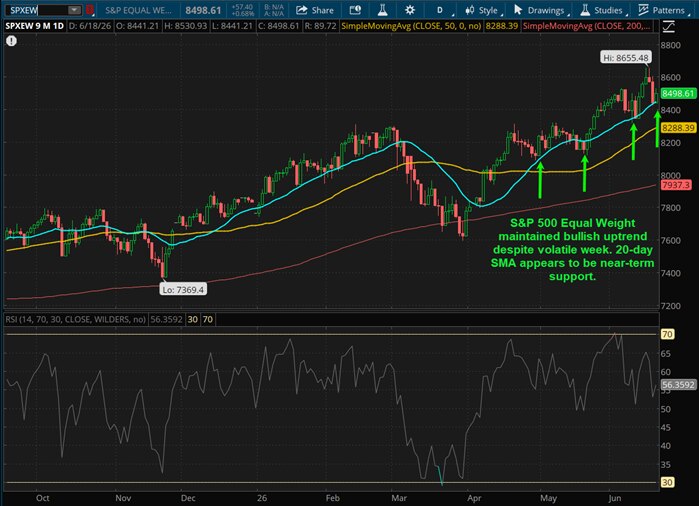Click the O: 8441.21 open value

137,26
